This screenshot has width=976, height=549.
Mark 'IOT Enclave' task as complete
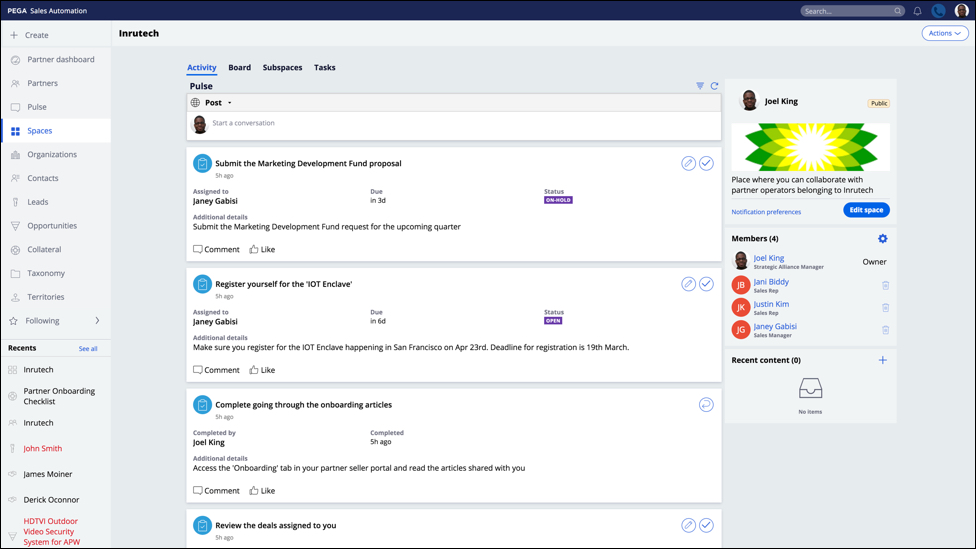tap(706, 284)
